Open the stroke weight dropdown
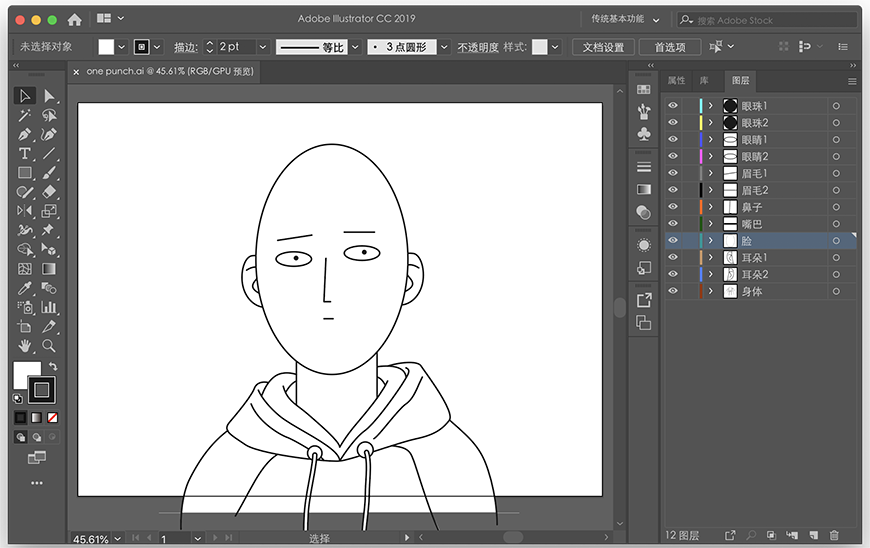Screen dimensions: 870x548 coord(263,47)
